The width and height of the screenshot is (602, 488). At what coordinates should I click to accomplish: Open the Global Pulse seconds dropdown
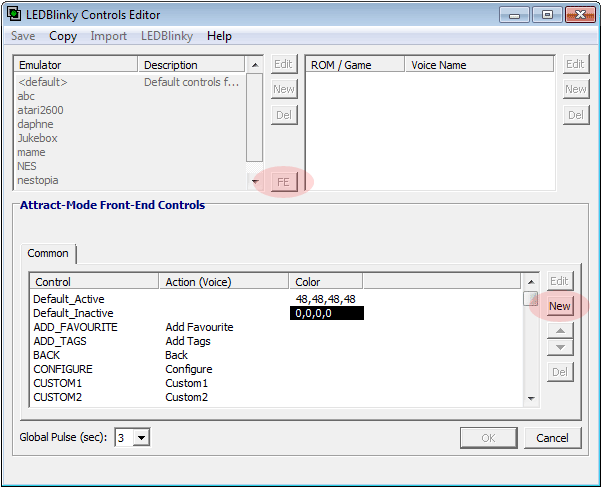click(141, 437)
